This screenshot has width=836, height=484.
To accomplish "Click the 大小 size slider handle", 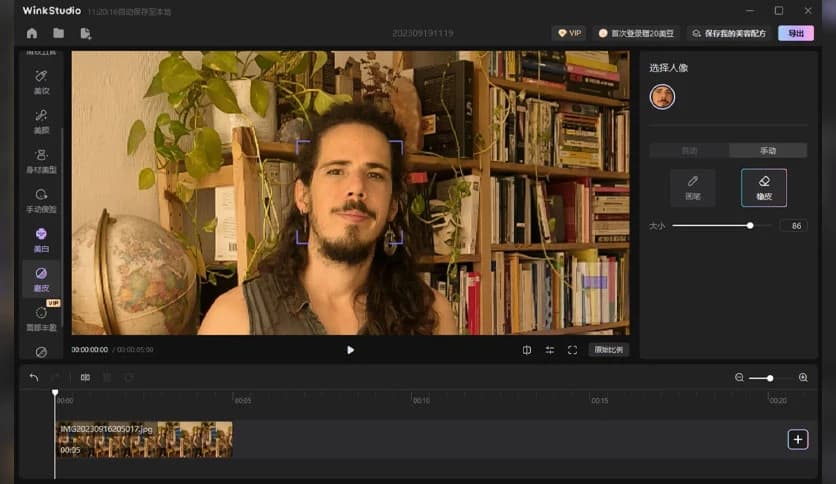I will [750, 226].
